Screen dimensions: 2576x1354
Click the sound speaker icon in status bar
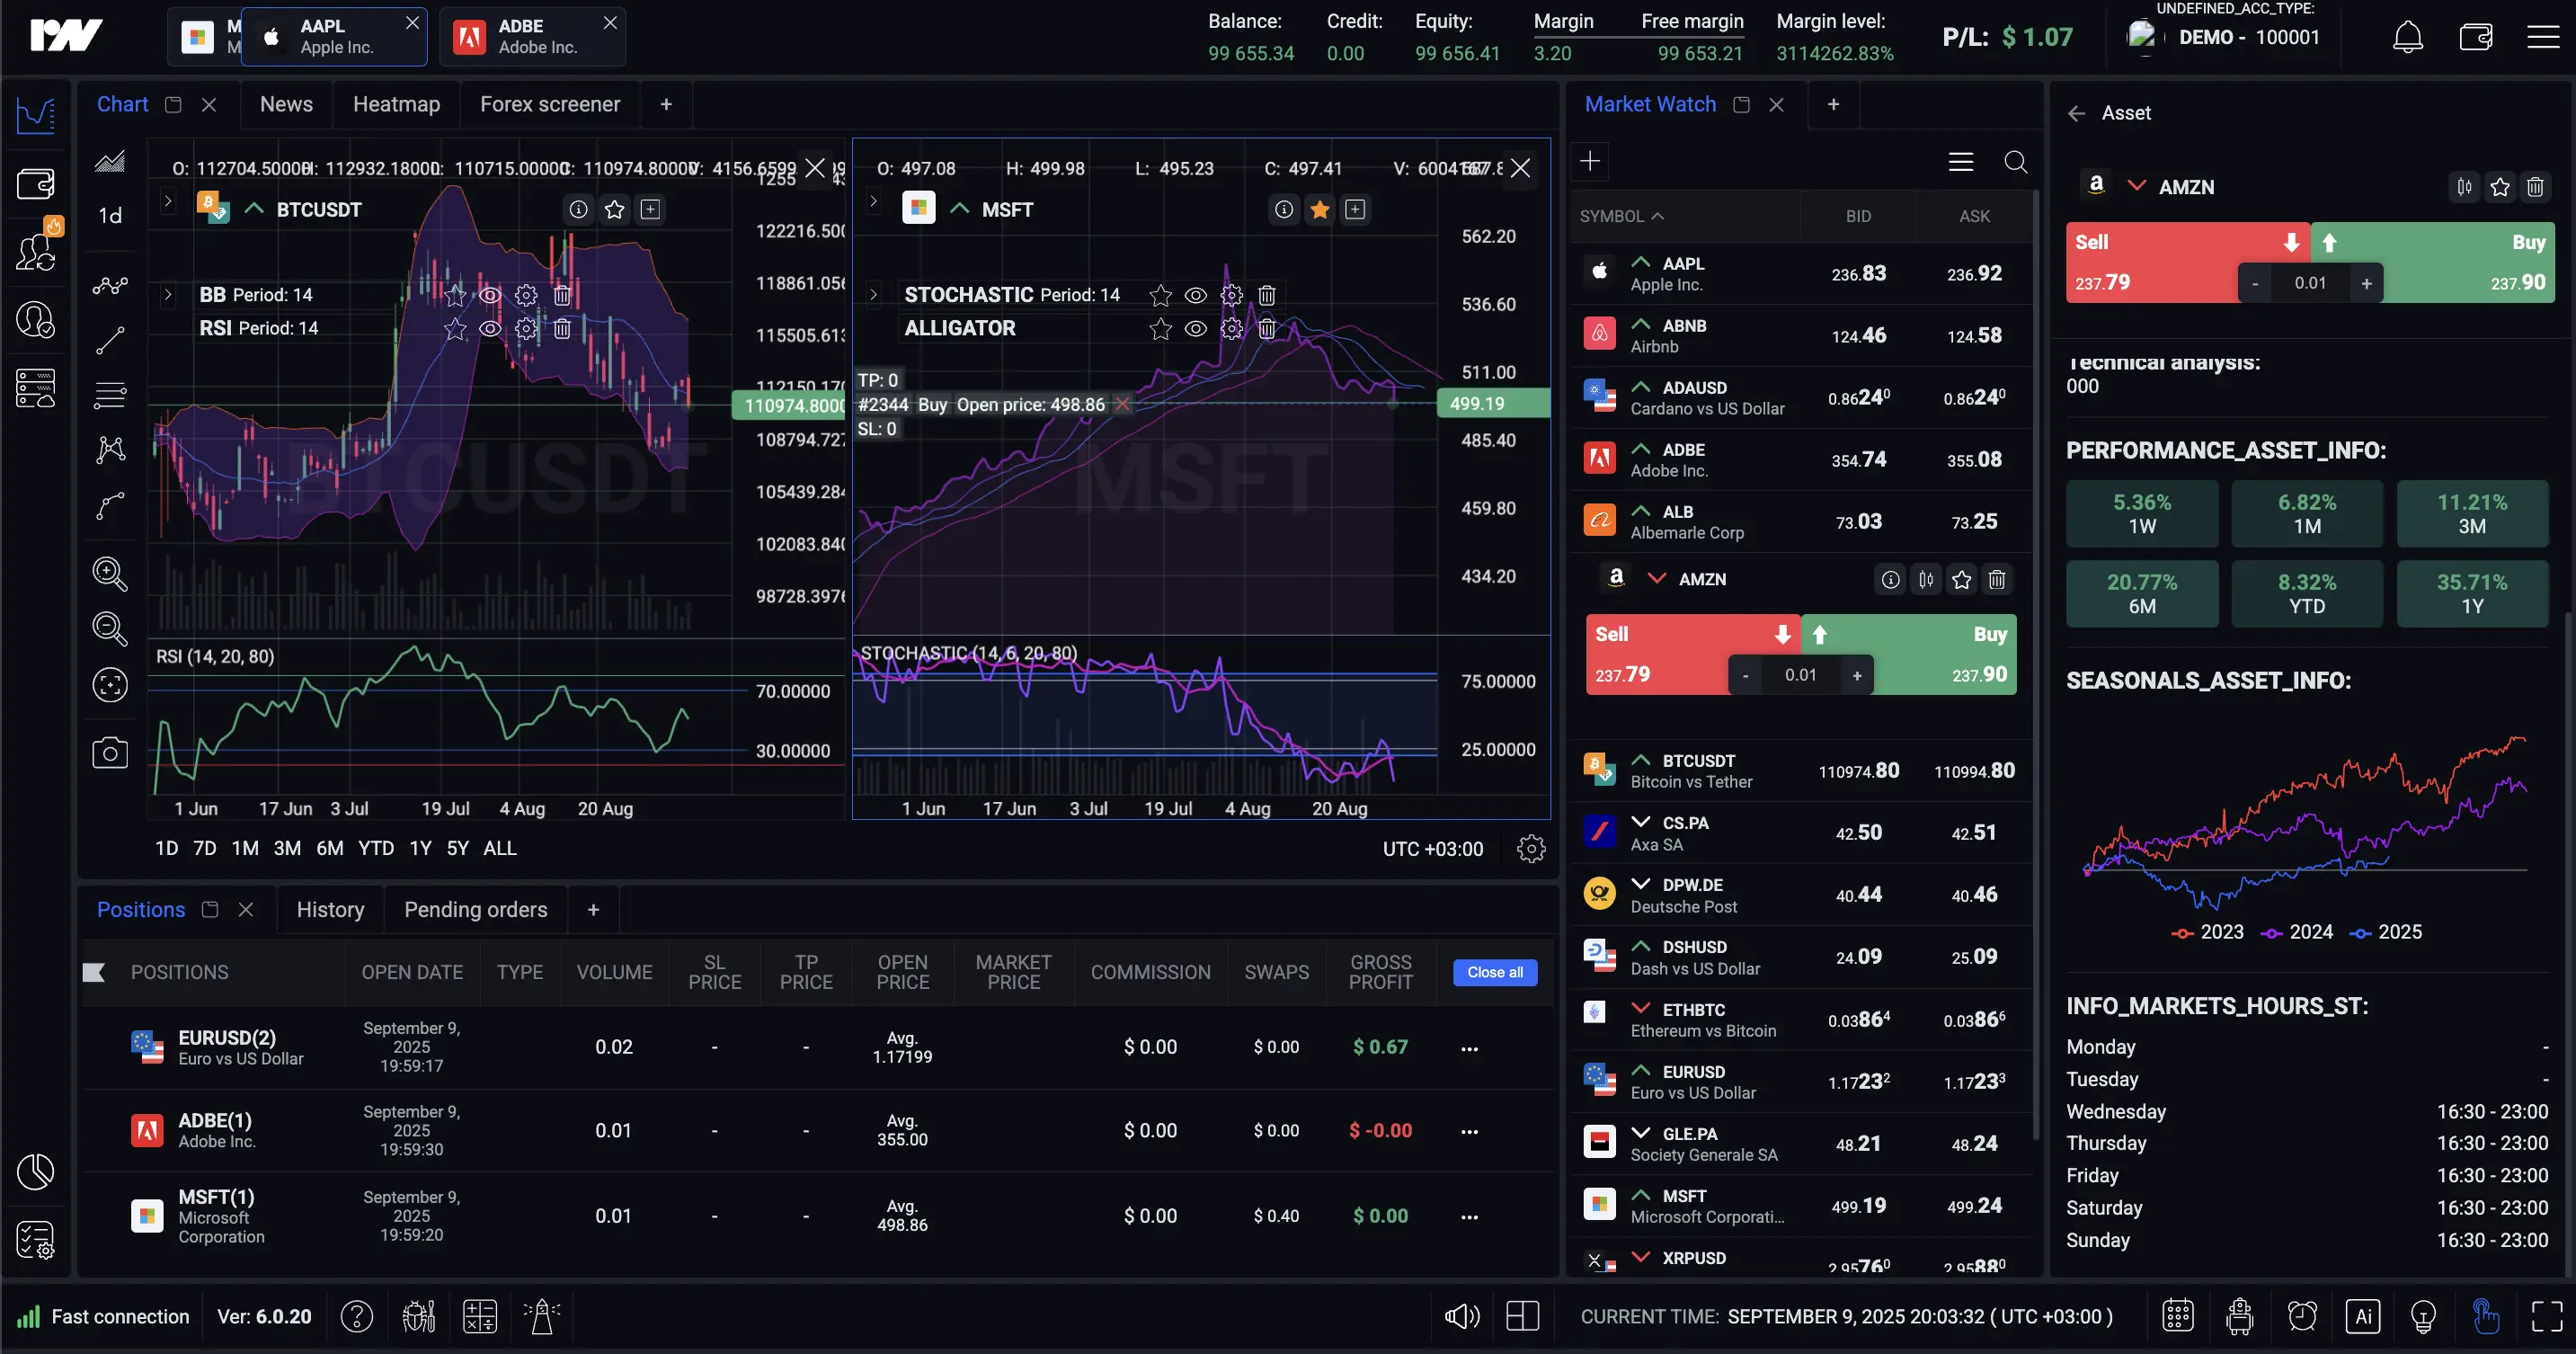click(1461, 1316)
